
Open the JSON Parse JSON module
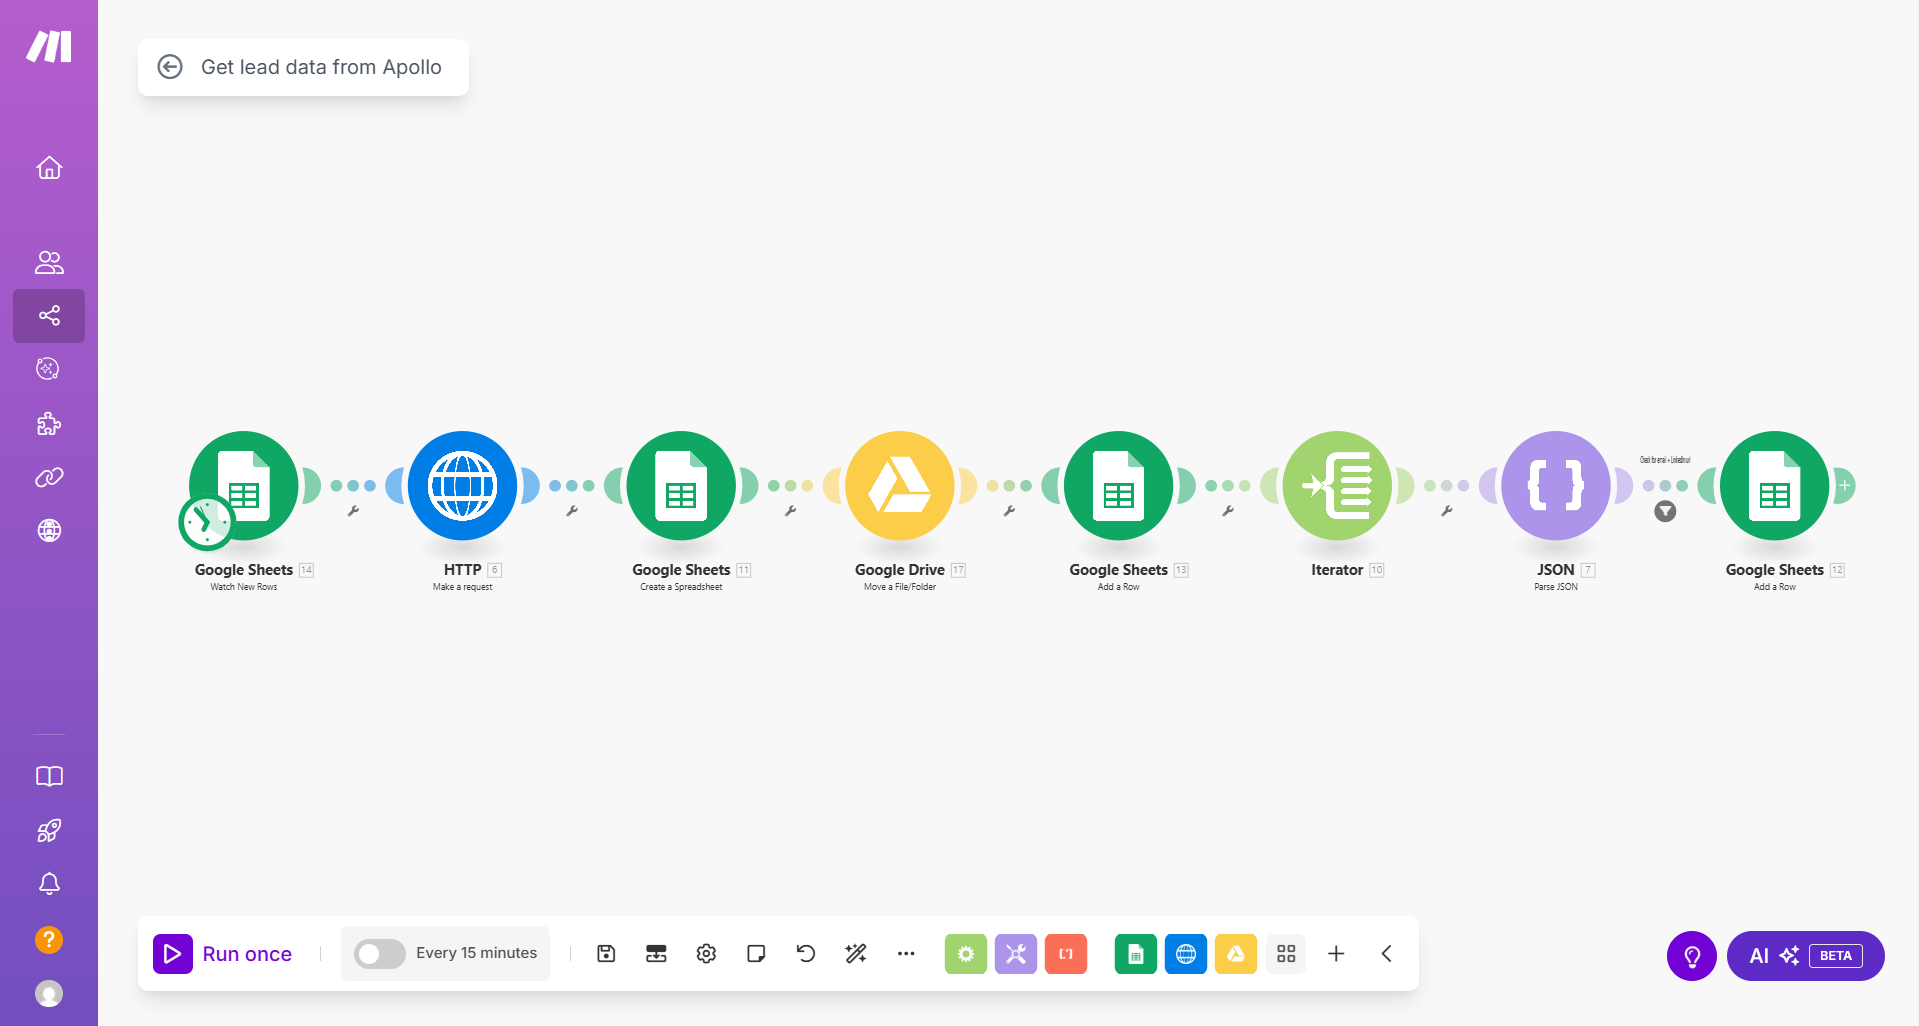[1556, 486]
